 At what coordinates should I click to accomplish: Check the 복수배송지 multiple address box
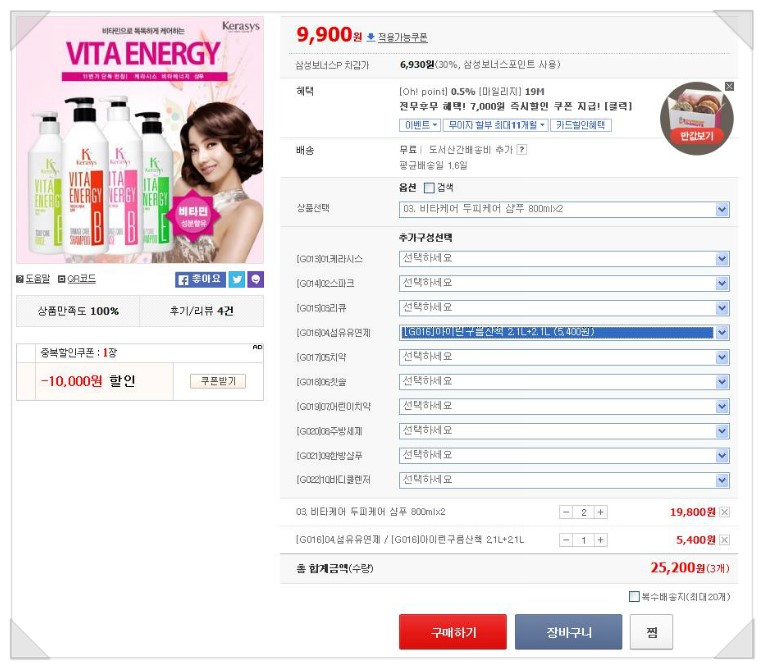click(634, 596)
